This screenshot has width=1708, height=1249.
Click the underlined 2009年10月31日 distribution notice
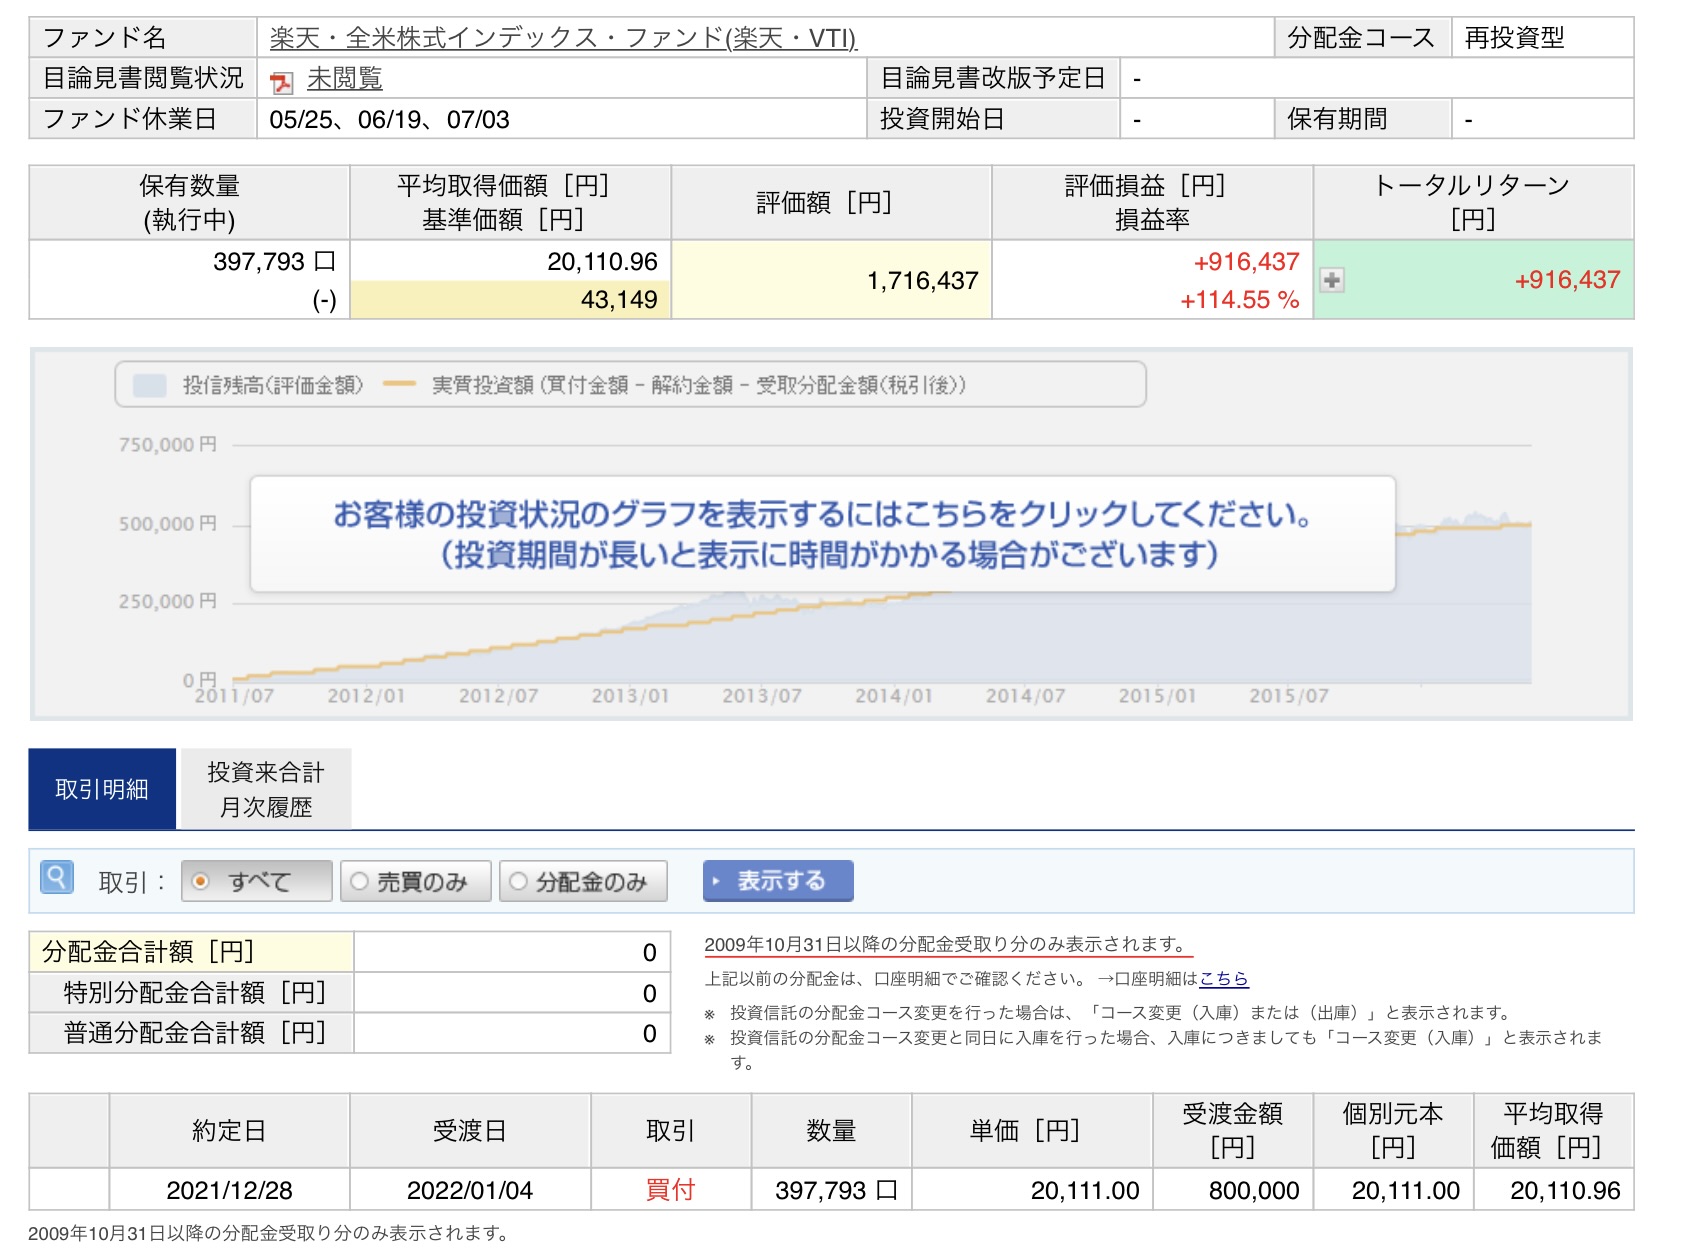[948, 945]
